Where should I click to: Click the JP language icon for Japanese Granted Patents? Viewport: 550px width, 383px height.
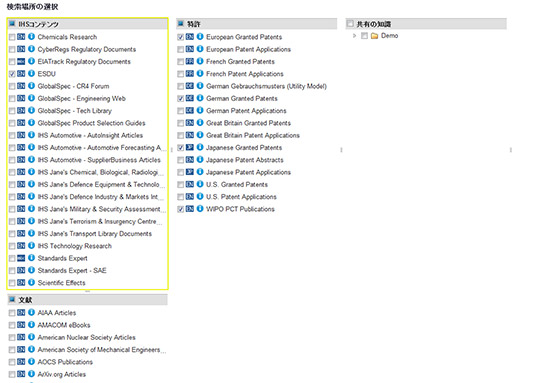[x=190, y=147]
